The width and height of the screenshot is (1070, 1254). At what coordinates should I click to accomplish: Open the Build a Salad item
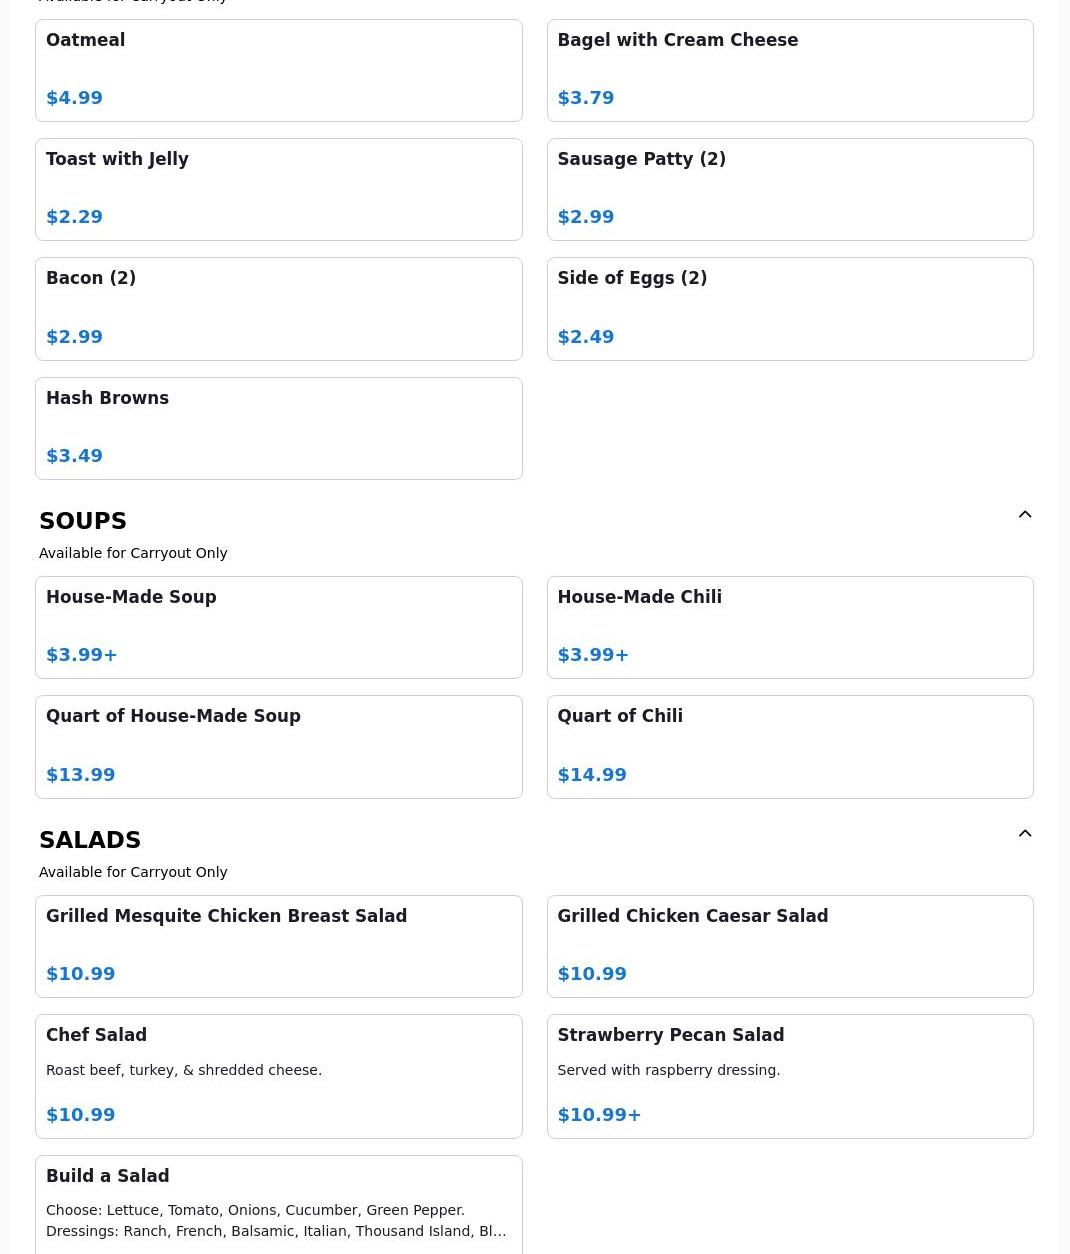click(x=278, y=1204)
